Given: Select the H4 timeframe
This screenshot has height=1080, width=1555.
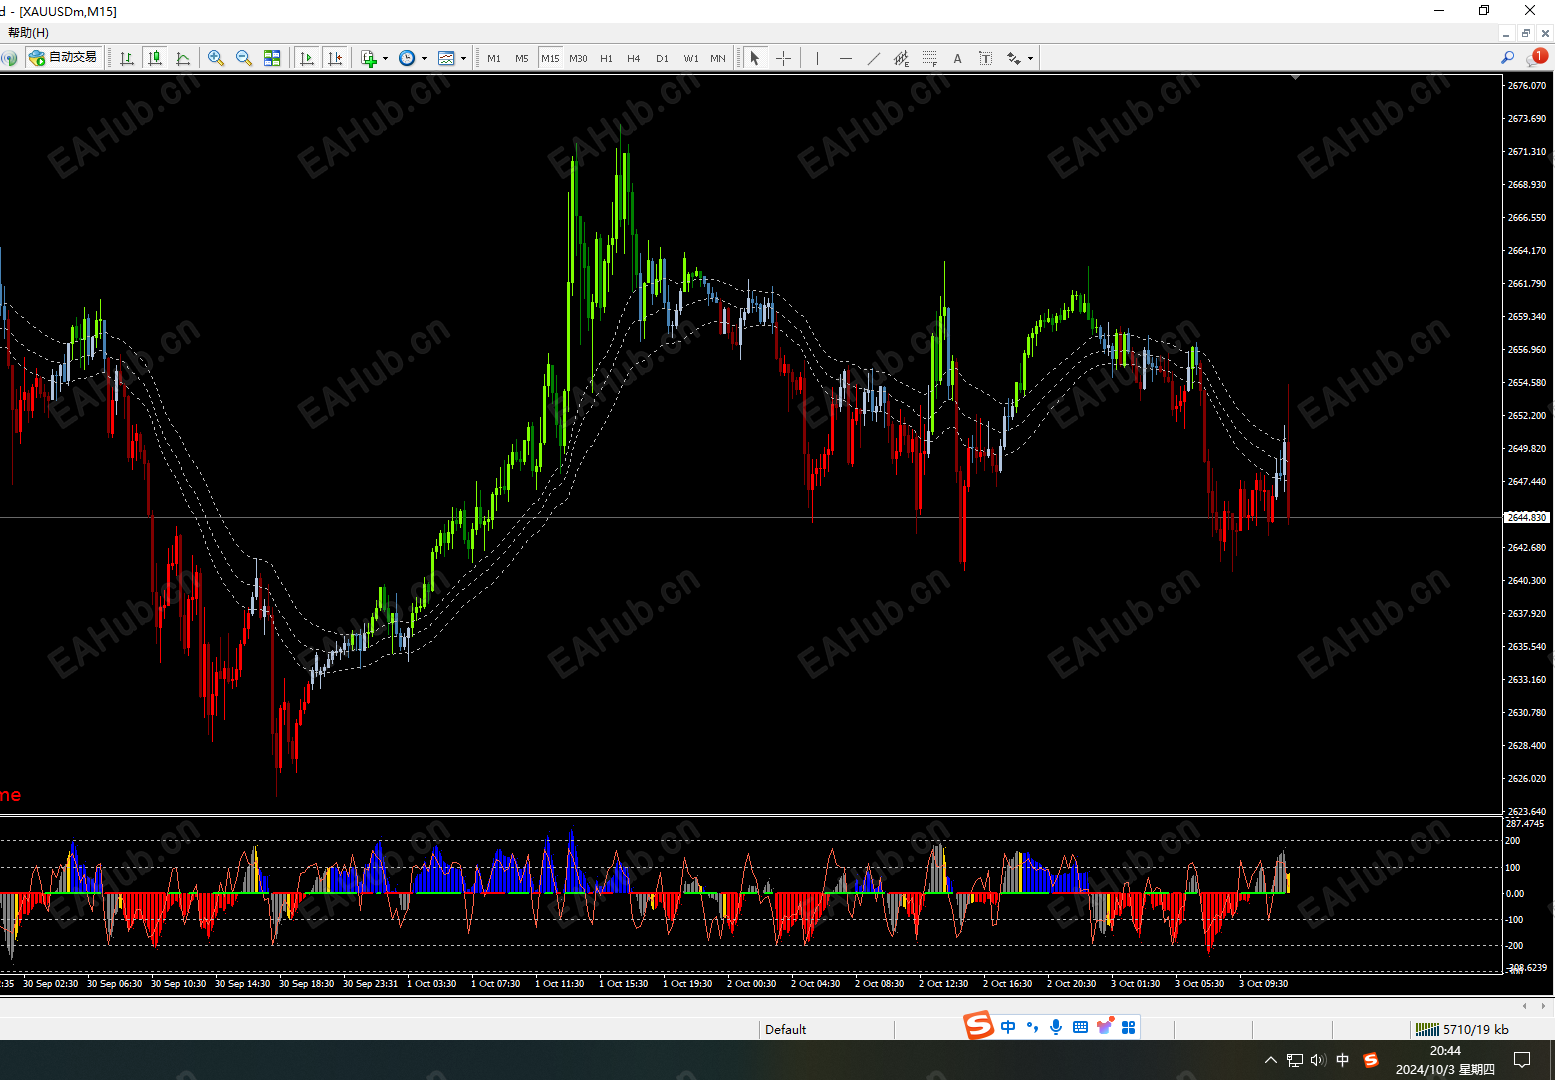Looking at the screenshot, I should pos(634,59).
